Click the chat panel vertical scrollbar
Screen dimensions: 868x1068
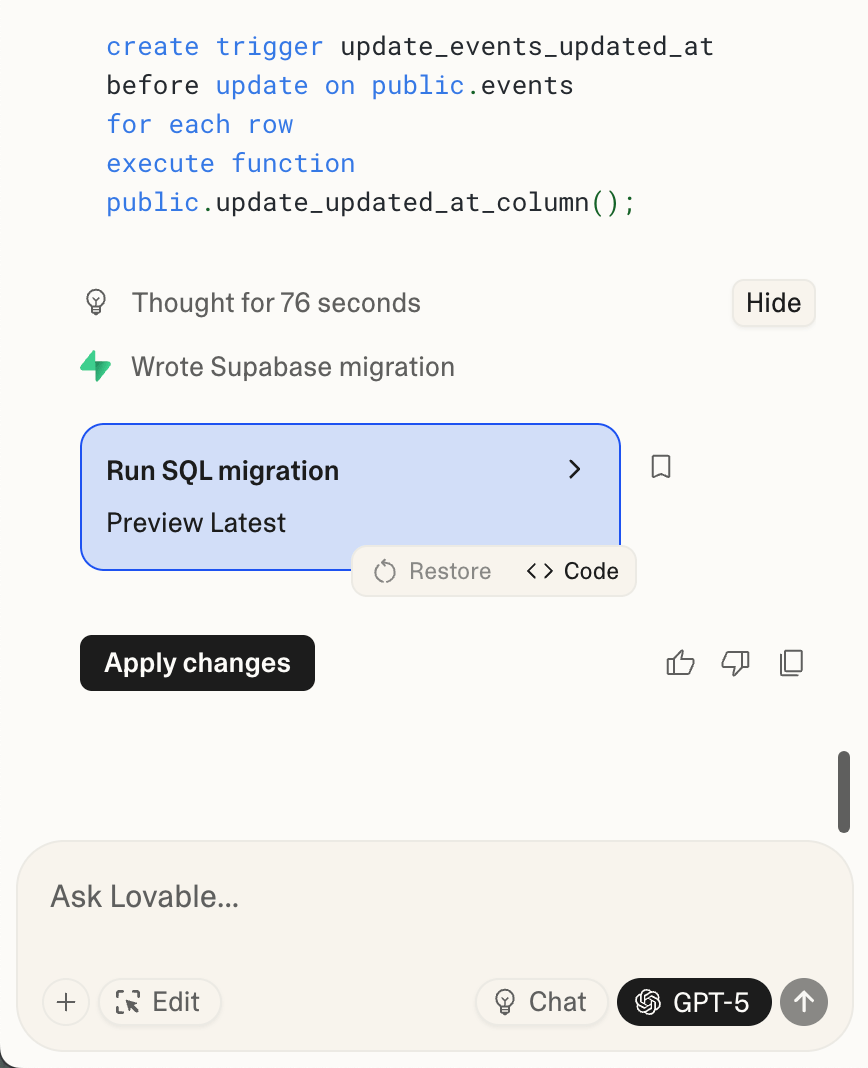coord(843,791)
